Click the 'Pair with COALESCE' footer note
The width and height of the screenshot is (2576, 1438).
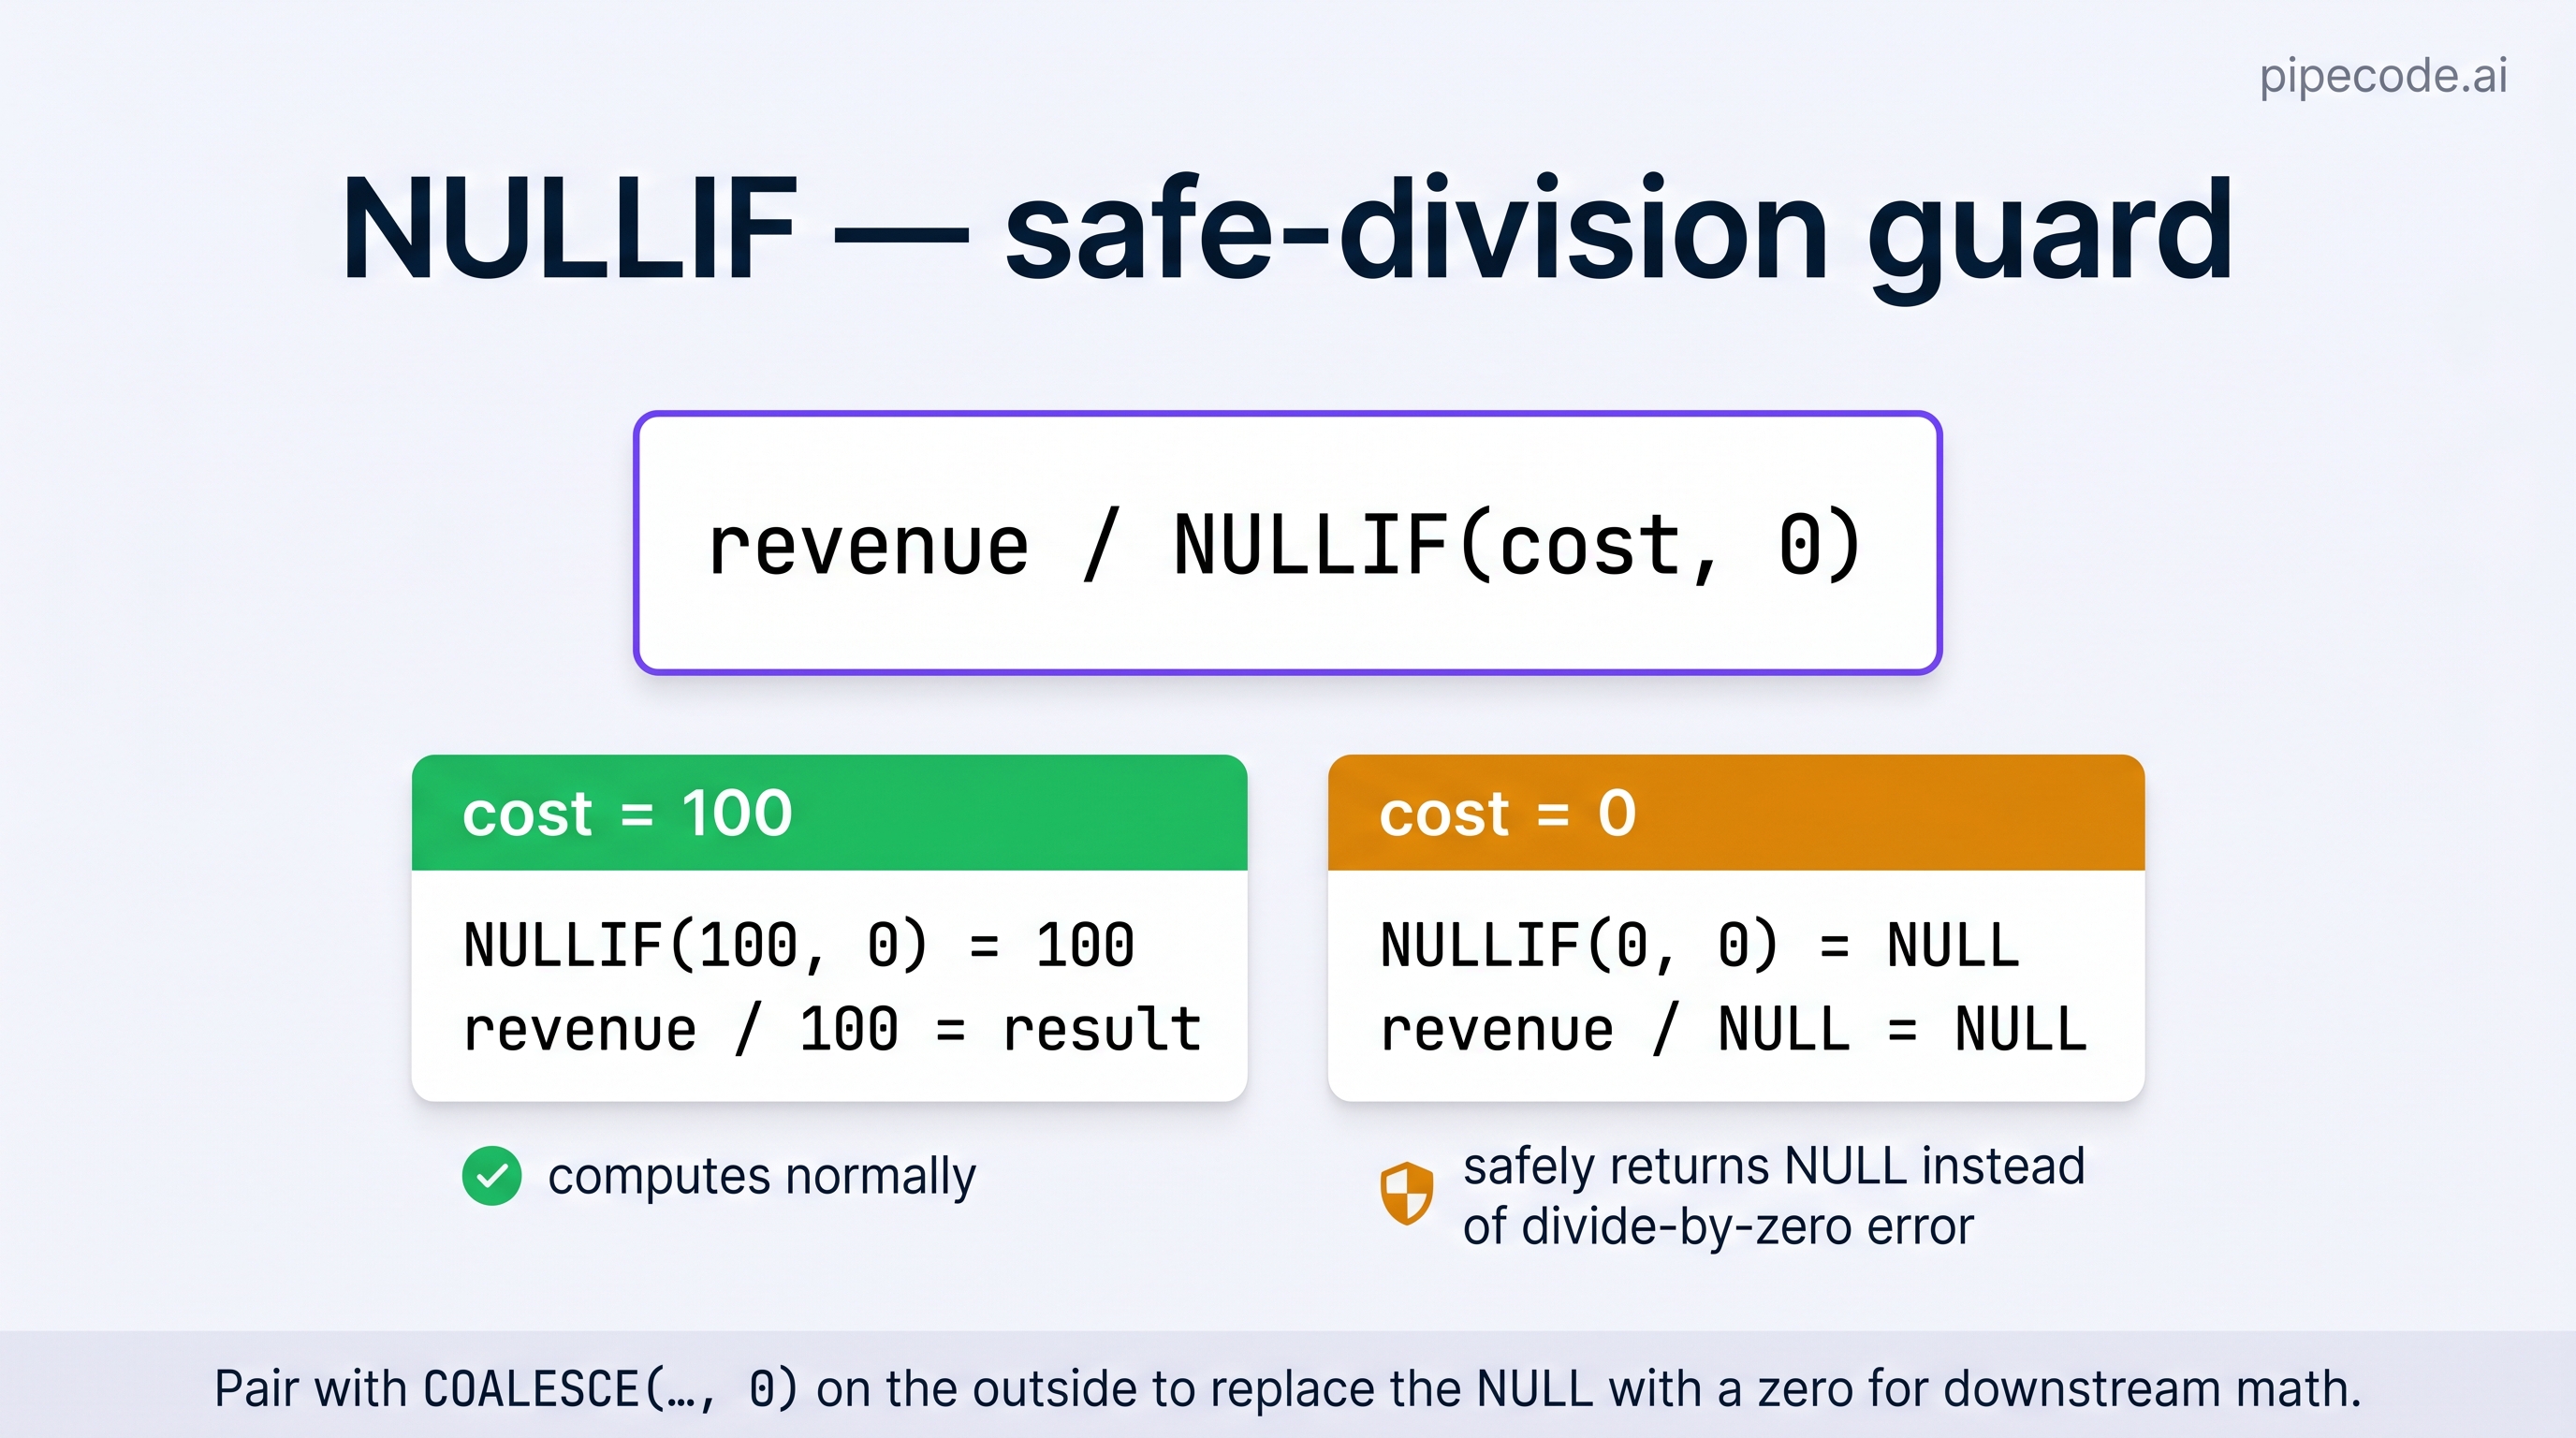(1288, 1389)
